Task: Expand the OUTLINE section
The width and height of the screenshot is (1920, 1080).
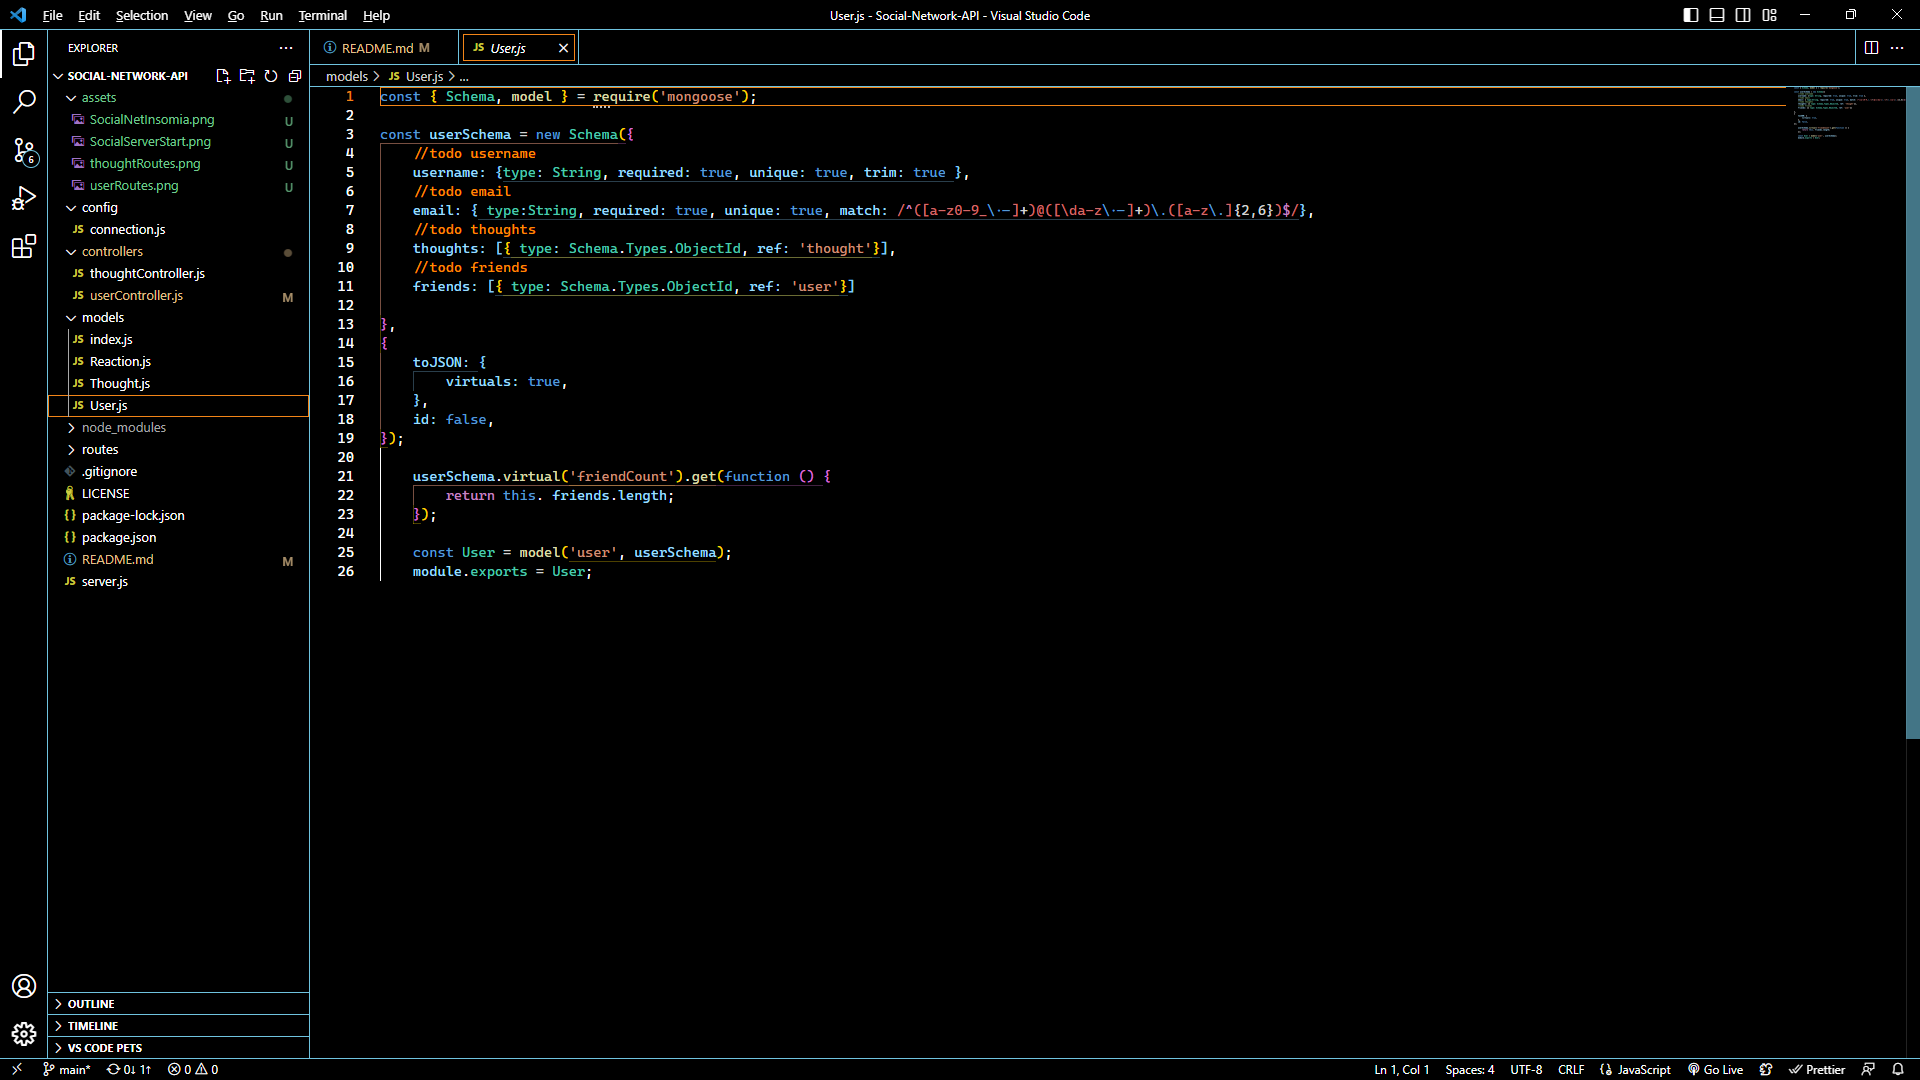Action: 91,1004
